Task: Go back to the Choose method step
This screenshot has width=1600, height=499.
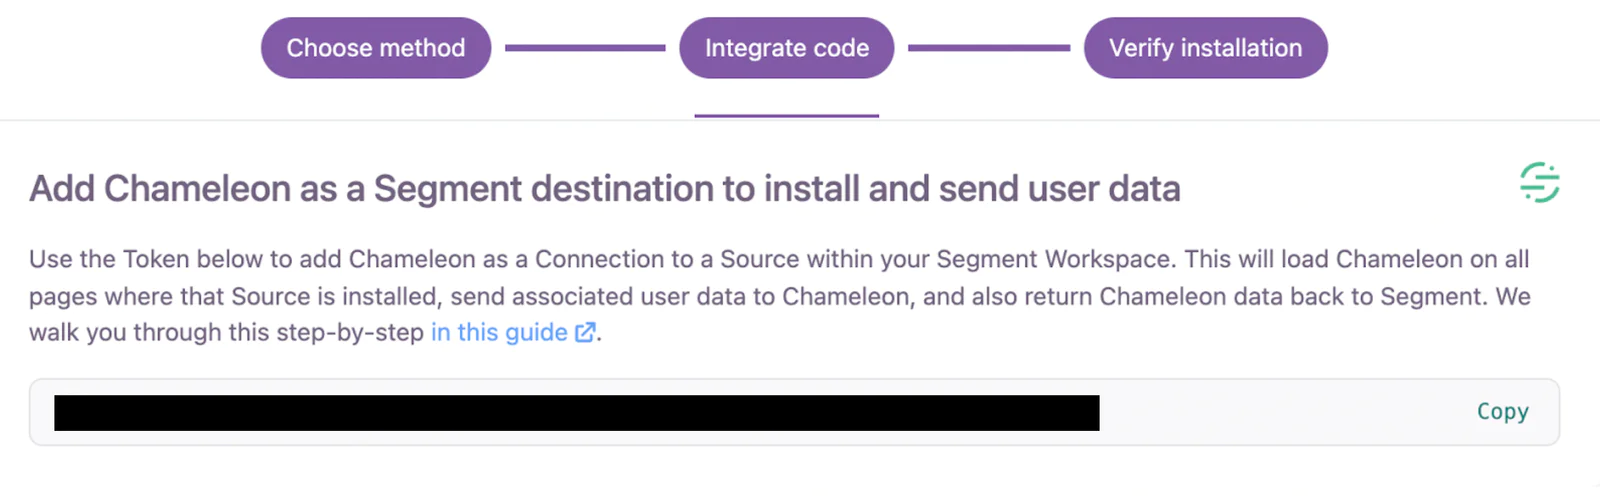Action: coord(376,48)
